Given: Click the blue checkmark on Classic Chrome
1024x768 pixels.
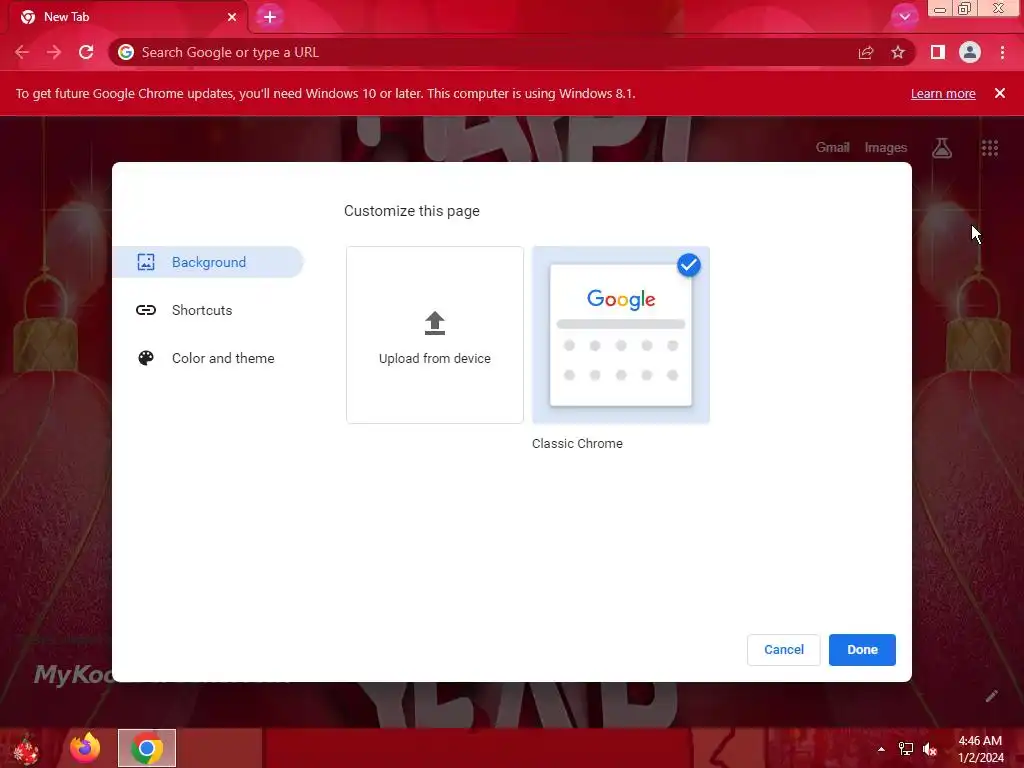Looking at the screenshot, I should (688, 265).
